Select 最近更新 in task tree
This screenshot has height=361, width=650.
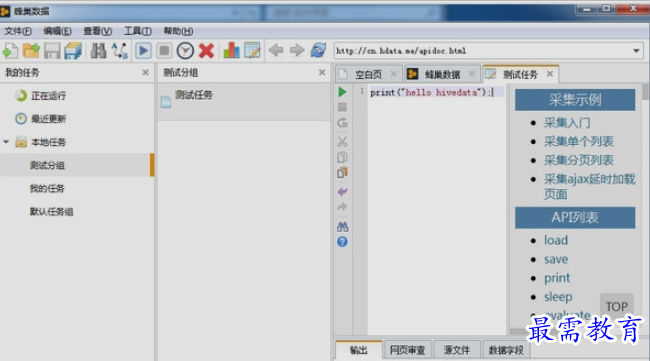coord(48,119)
